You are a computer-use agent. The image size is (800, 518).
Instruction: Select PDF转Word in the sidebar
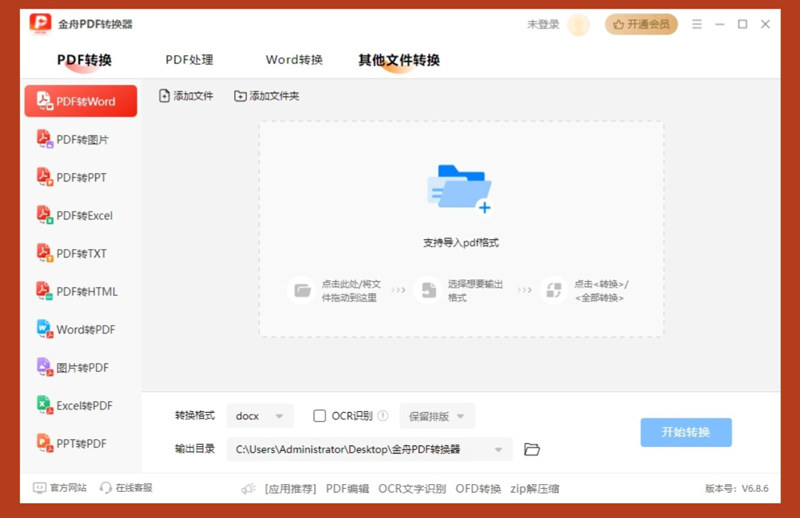coord(81,101)
